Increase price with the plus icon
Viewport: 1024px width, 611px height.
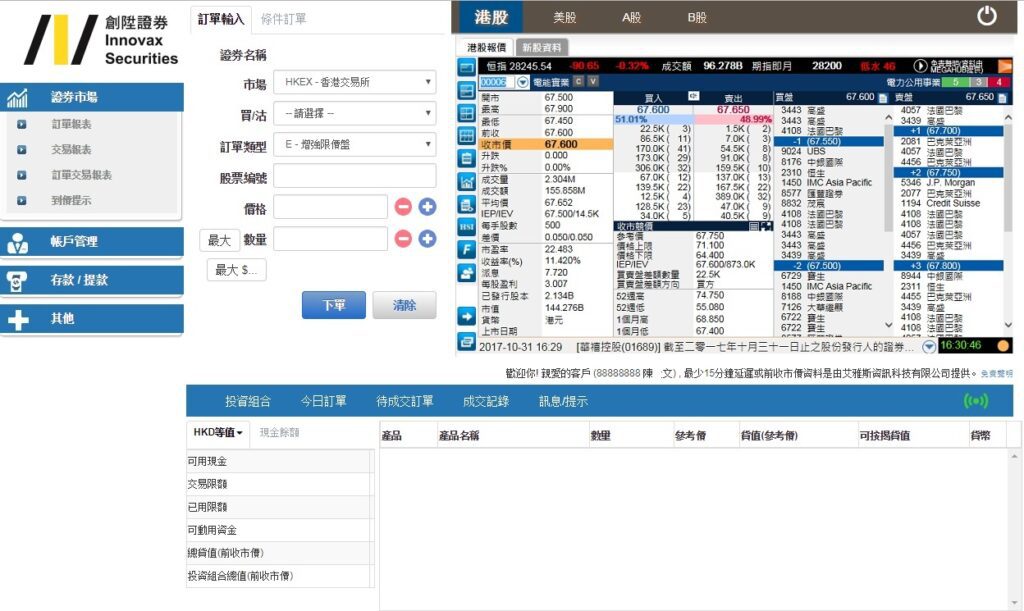click(427, 207)
